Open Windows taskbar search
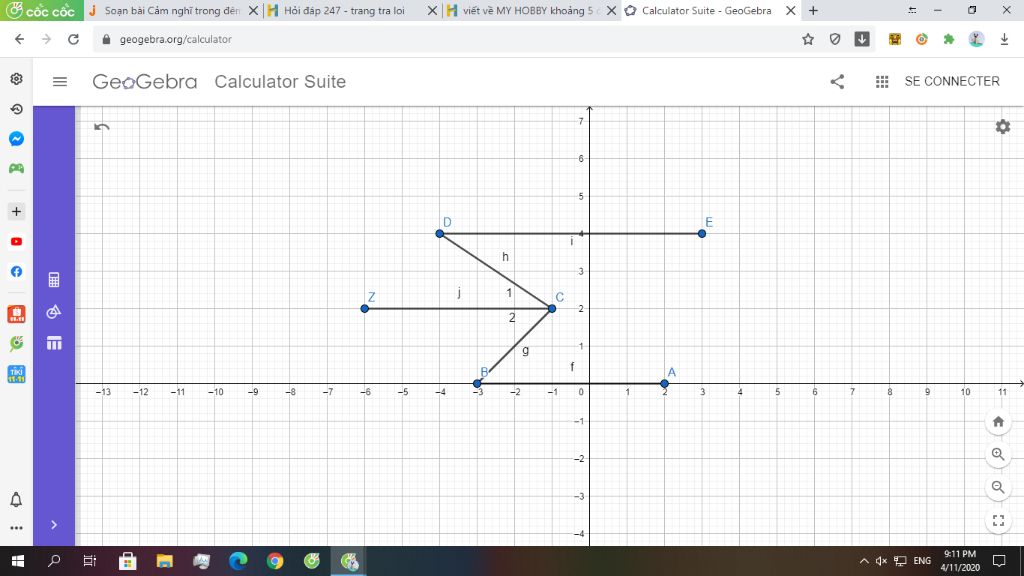1024x576 pixels. (x=54, y=561)
